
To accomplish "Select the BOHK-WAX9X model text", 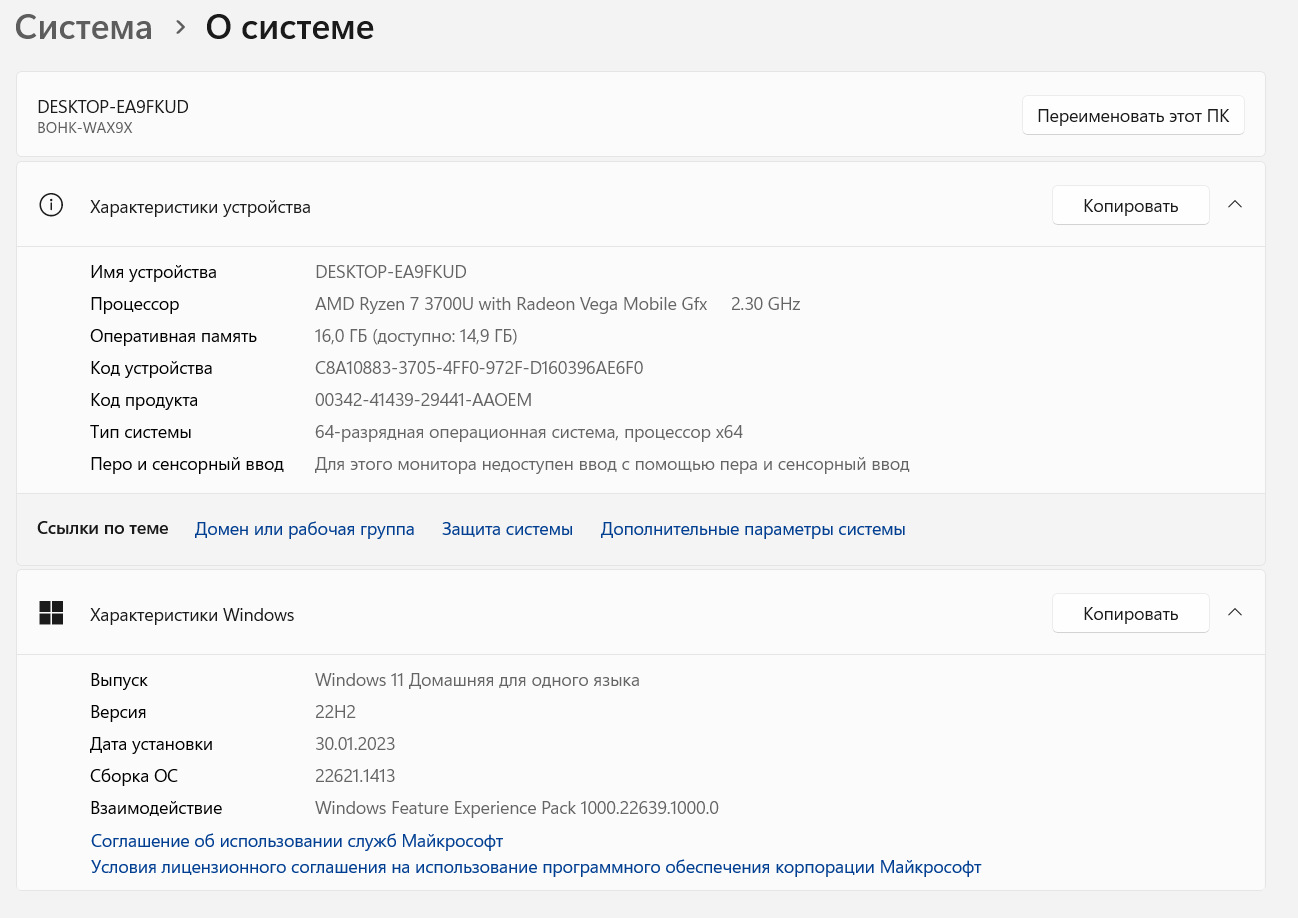I will pos(85,128).
